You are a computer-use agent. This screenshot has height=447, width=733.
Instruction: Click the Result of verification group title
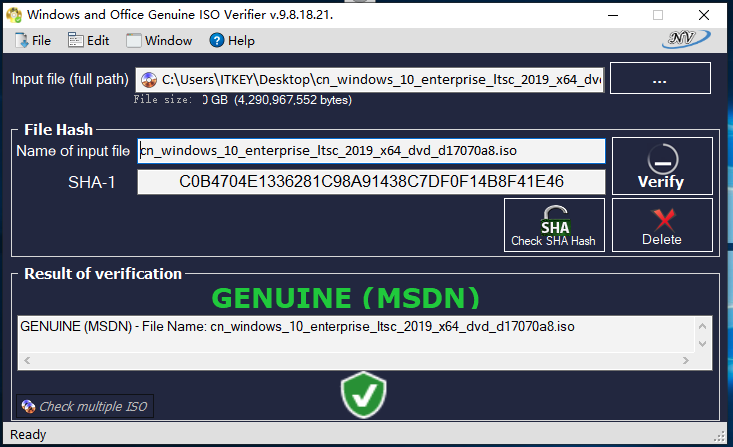[x=103, y=274]
